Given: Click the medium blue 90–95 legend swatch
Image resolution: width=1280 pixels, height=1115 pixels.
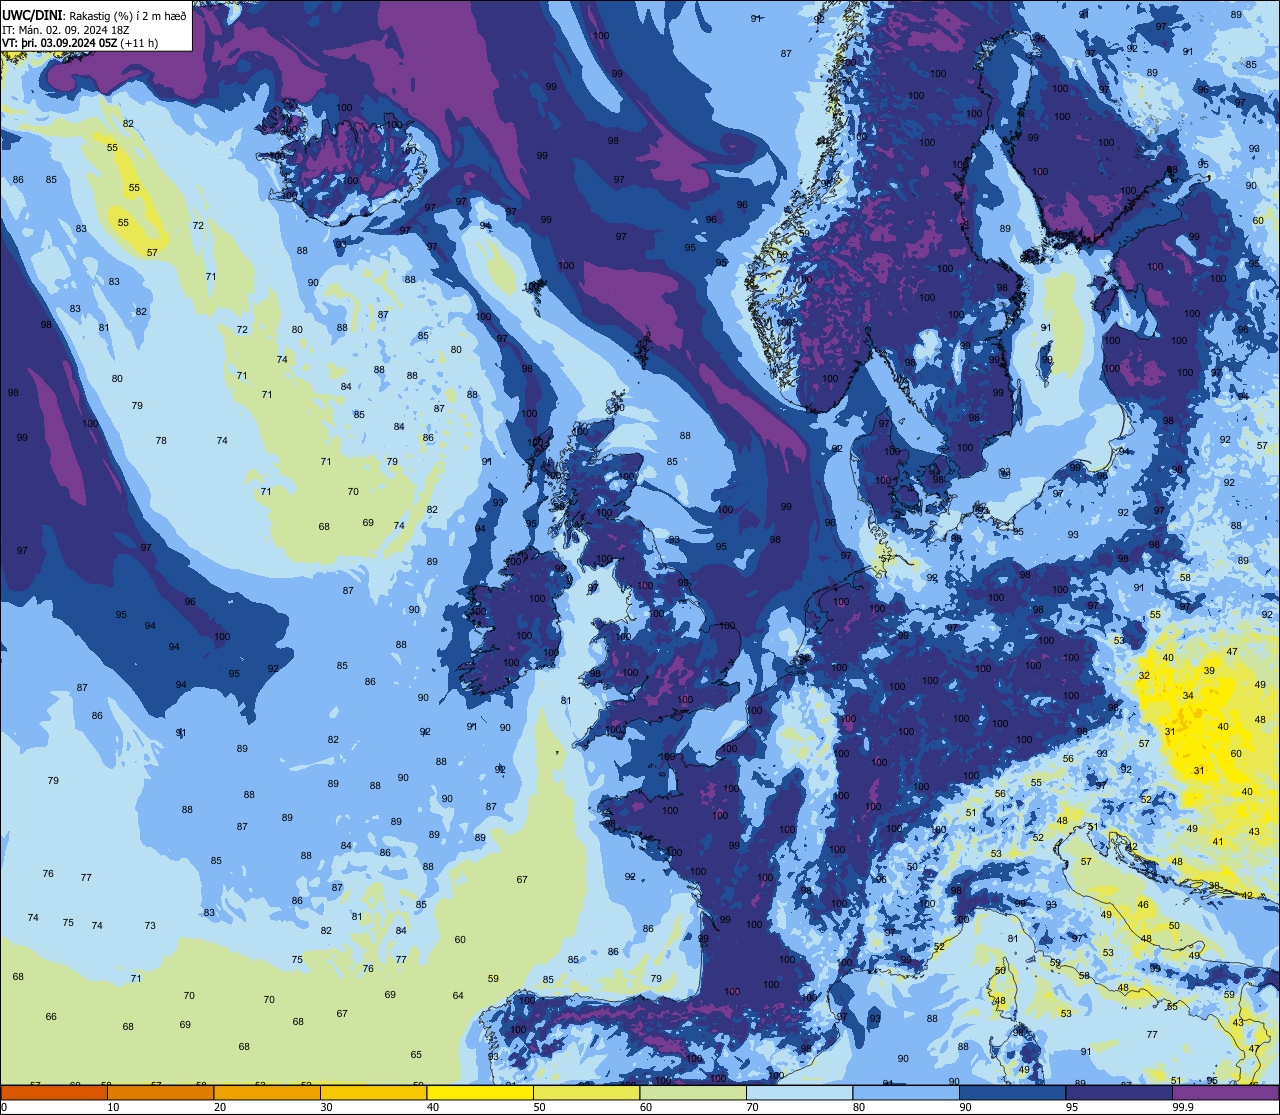Looking at the screenshot, I should click(x=1012, y=1092).
